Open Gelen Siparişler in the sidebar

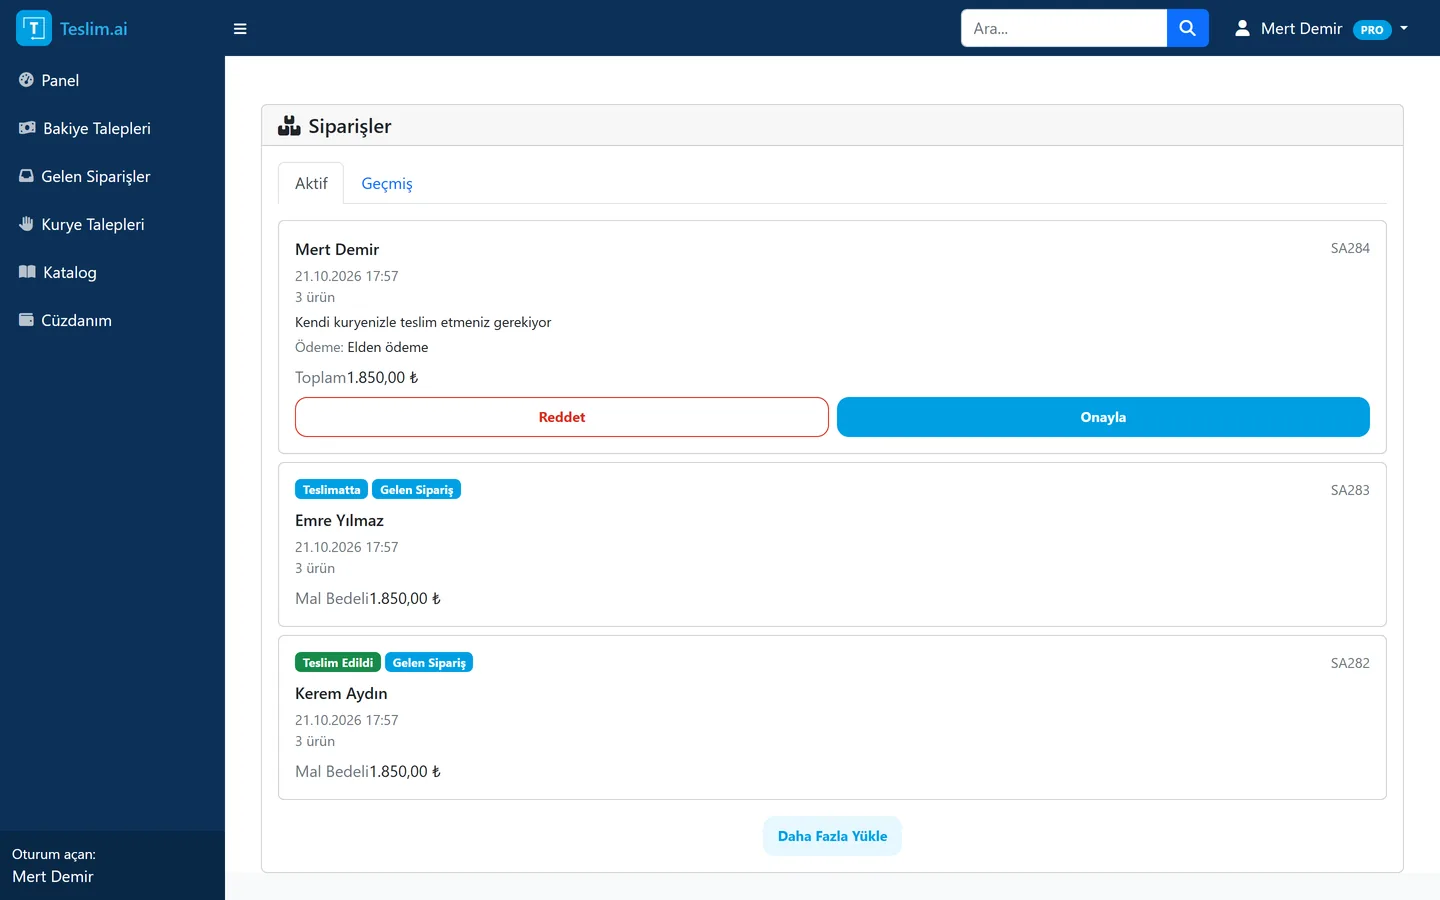112,176
